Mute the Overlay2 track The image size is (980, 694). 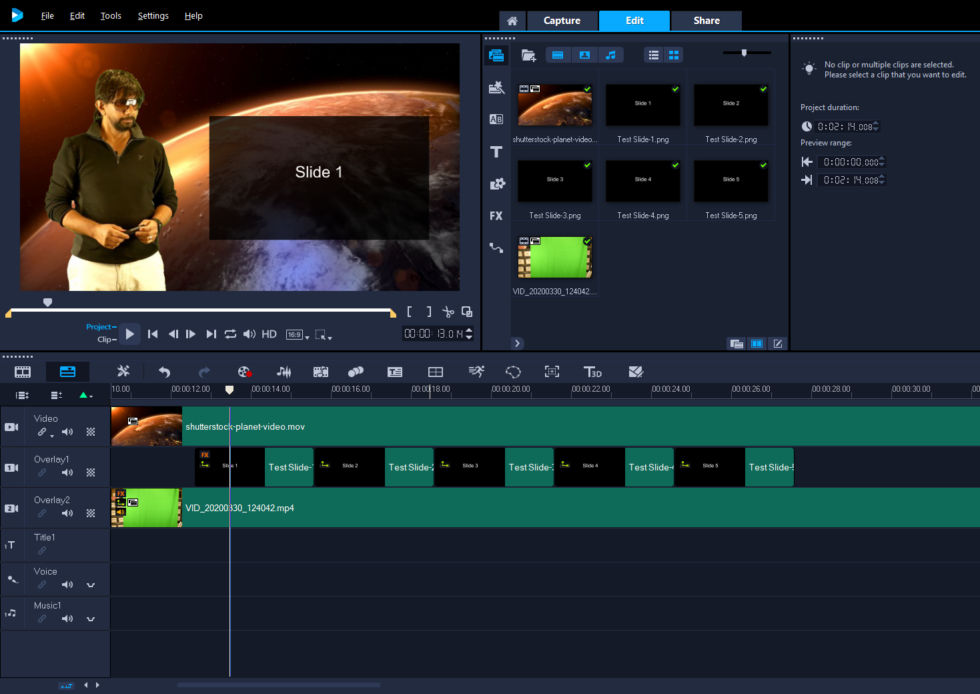(x=67, y=512)
